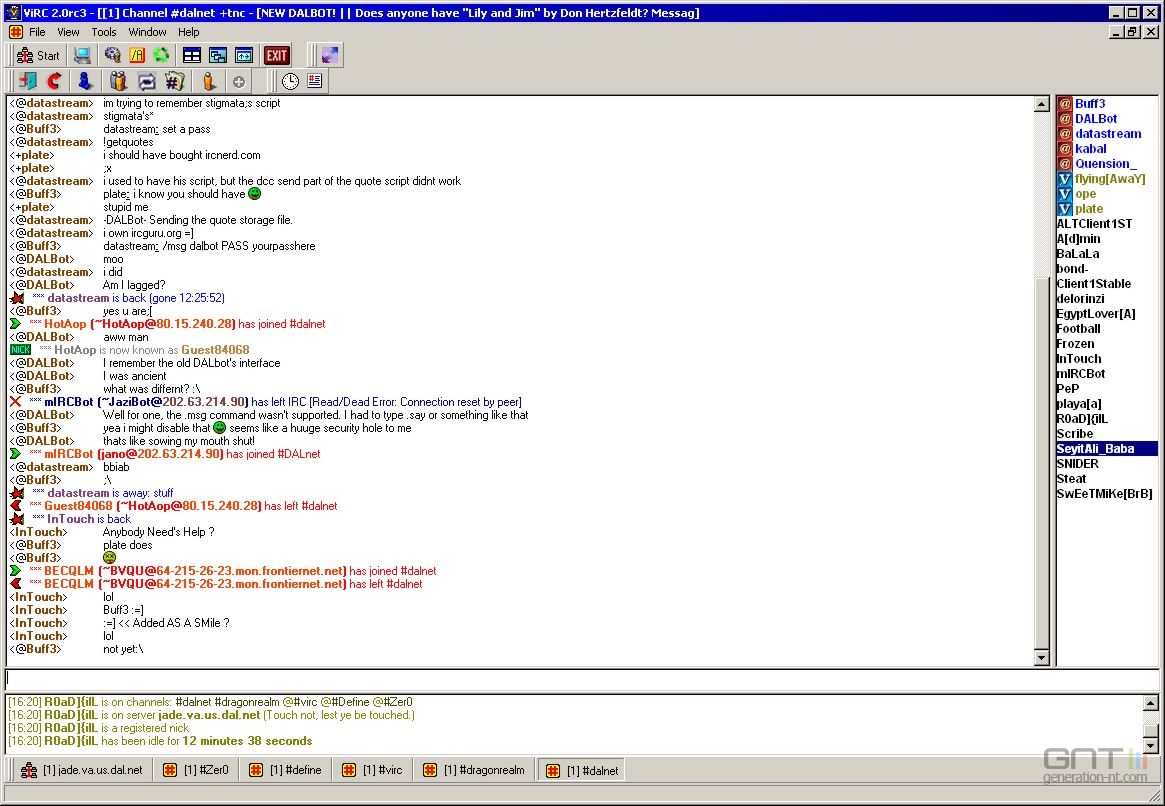Select ALTClient1ST in the nick list

(1106, 224)
